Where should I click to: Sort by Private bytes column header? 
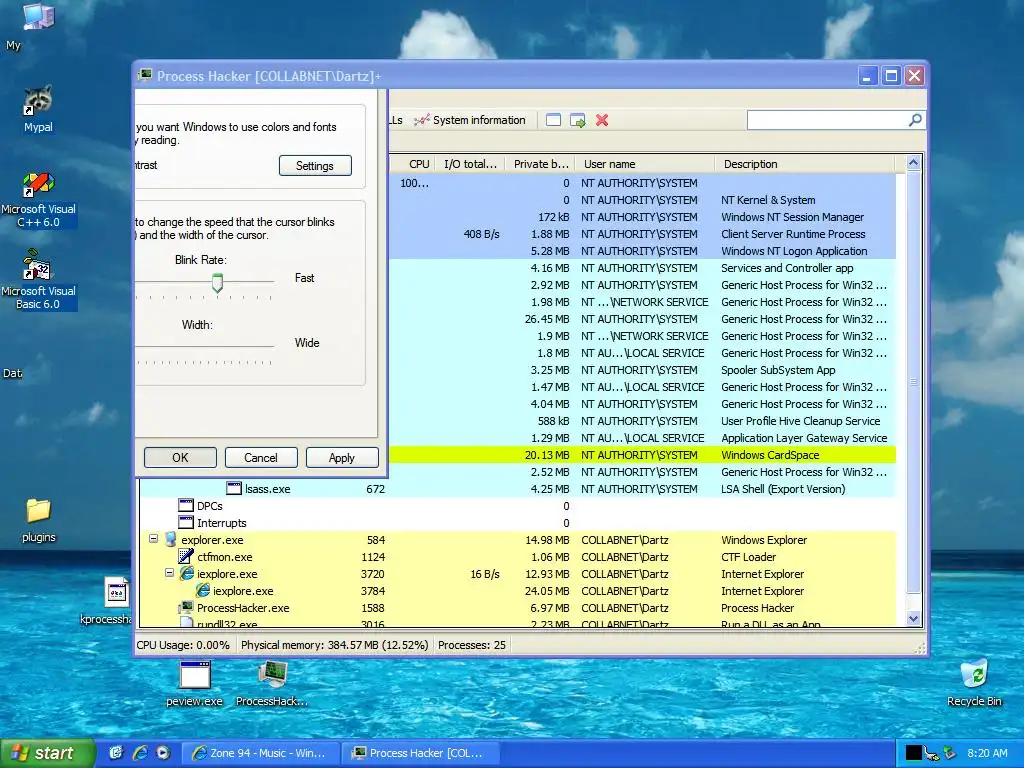click(540, 164)
